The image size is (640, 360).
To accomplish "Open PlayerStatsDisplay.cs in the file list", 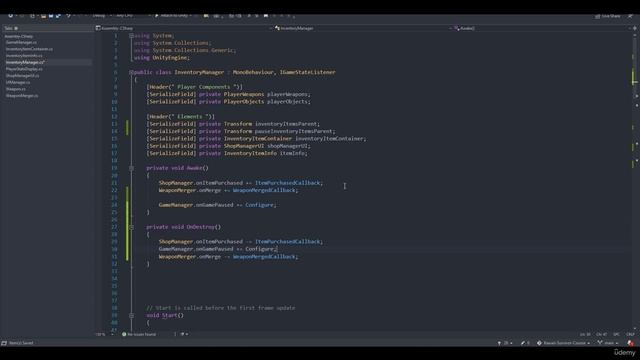I will (x=24, y=69).
